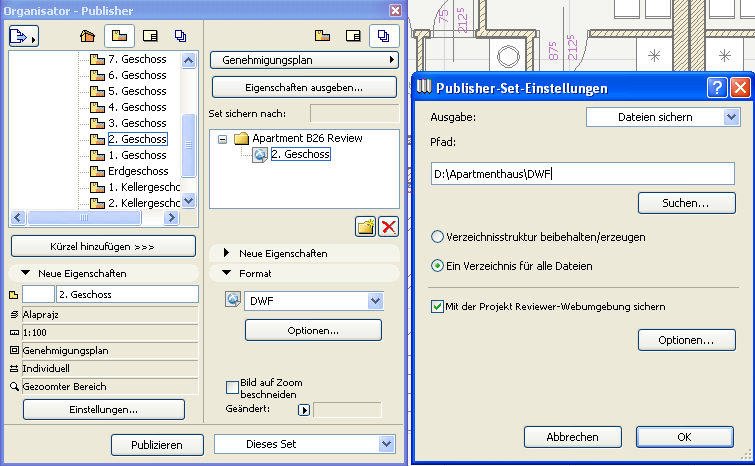Viewport: 755px width, 466px height.
Task: Click the Publizieren button
Action: 157,445
